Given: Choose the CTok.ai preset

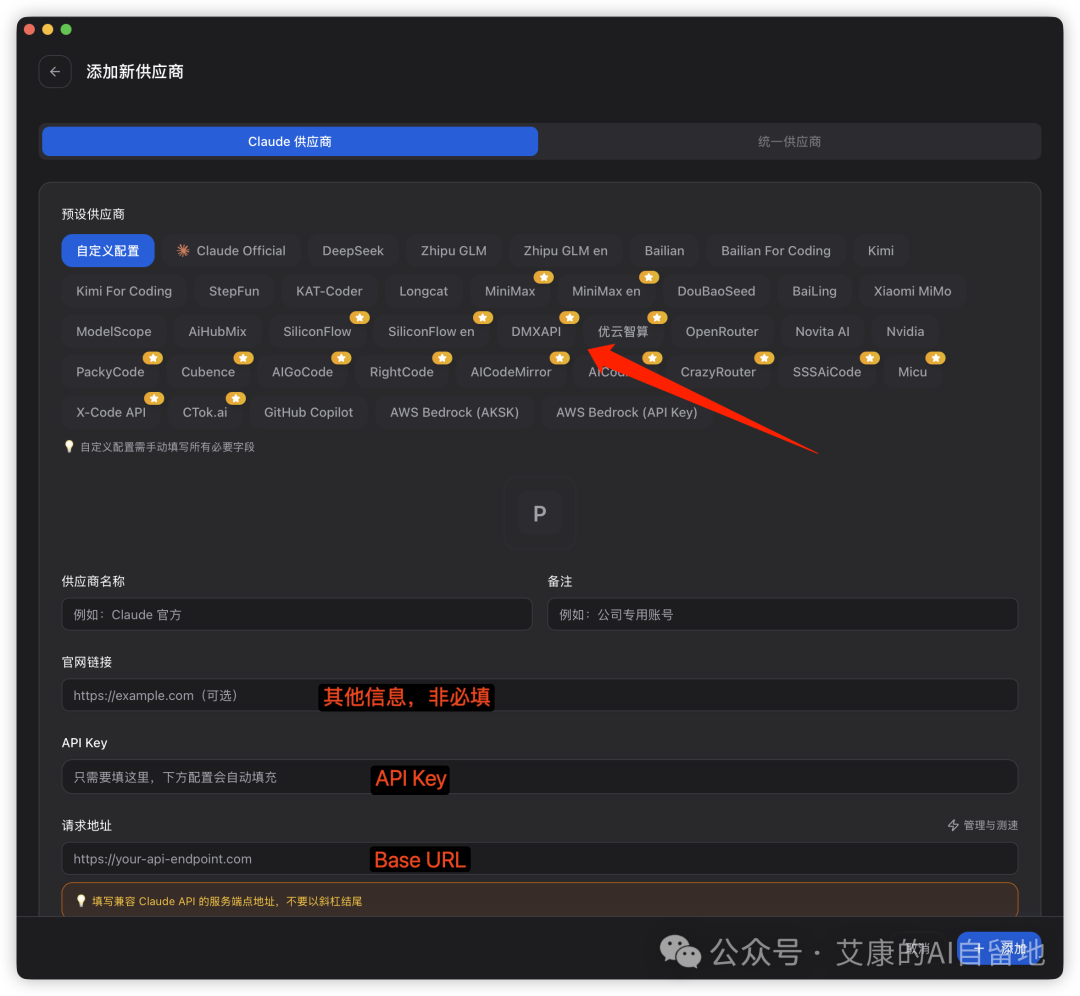Looking at the screenshot, I should (205, 413).
